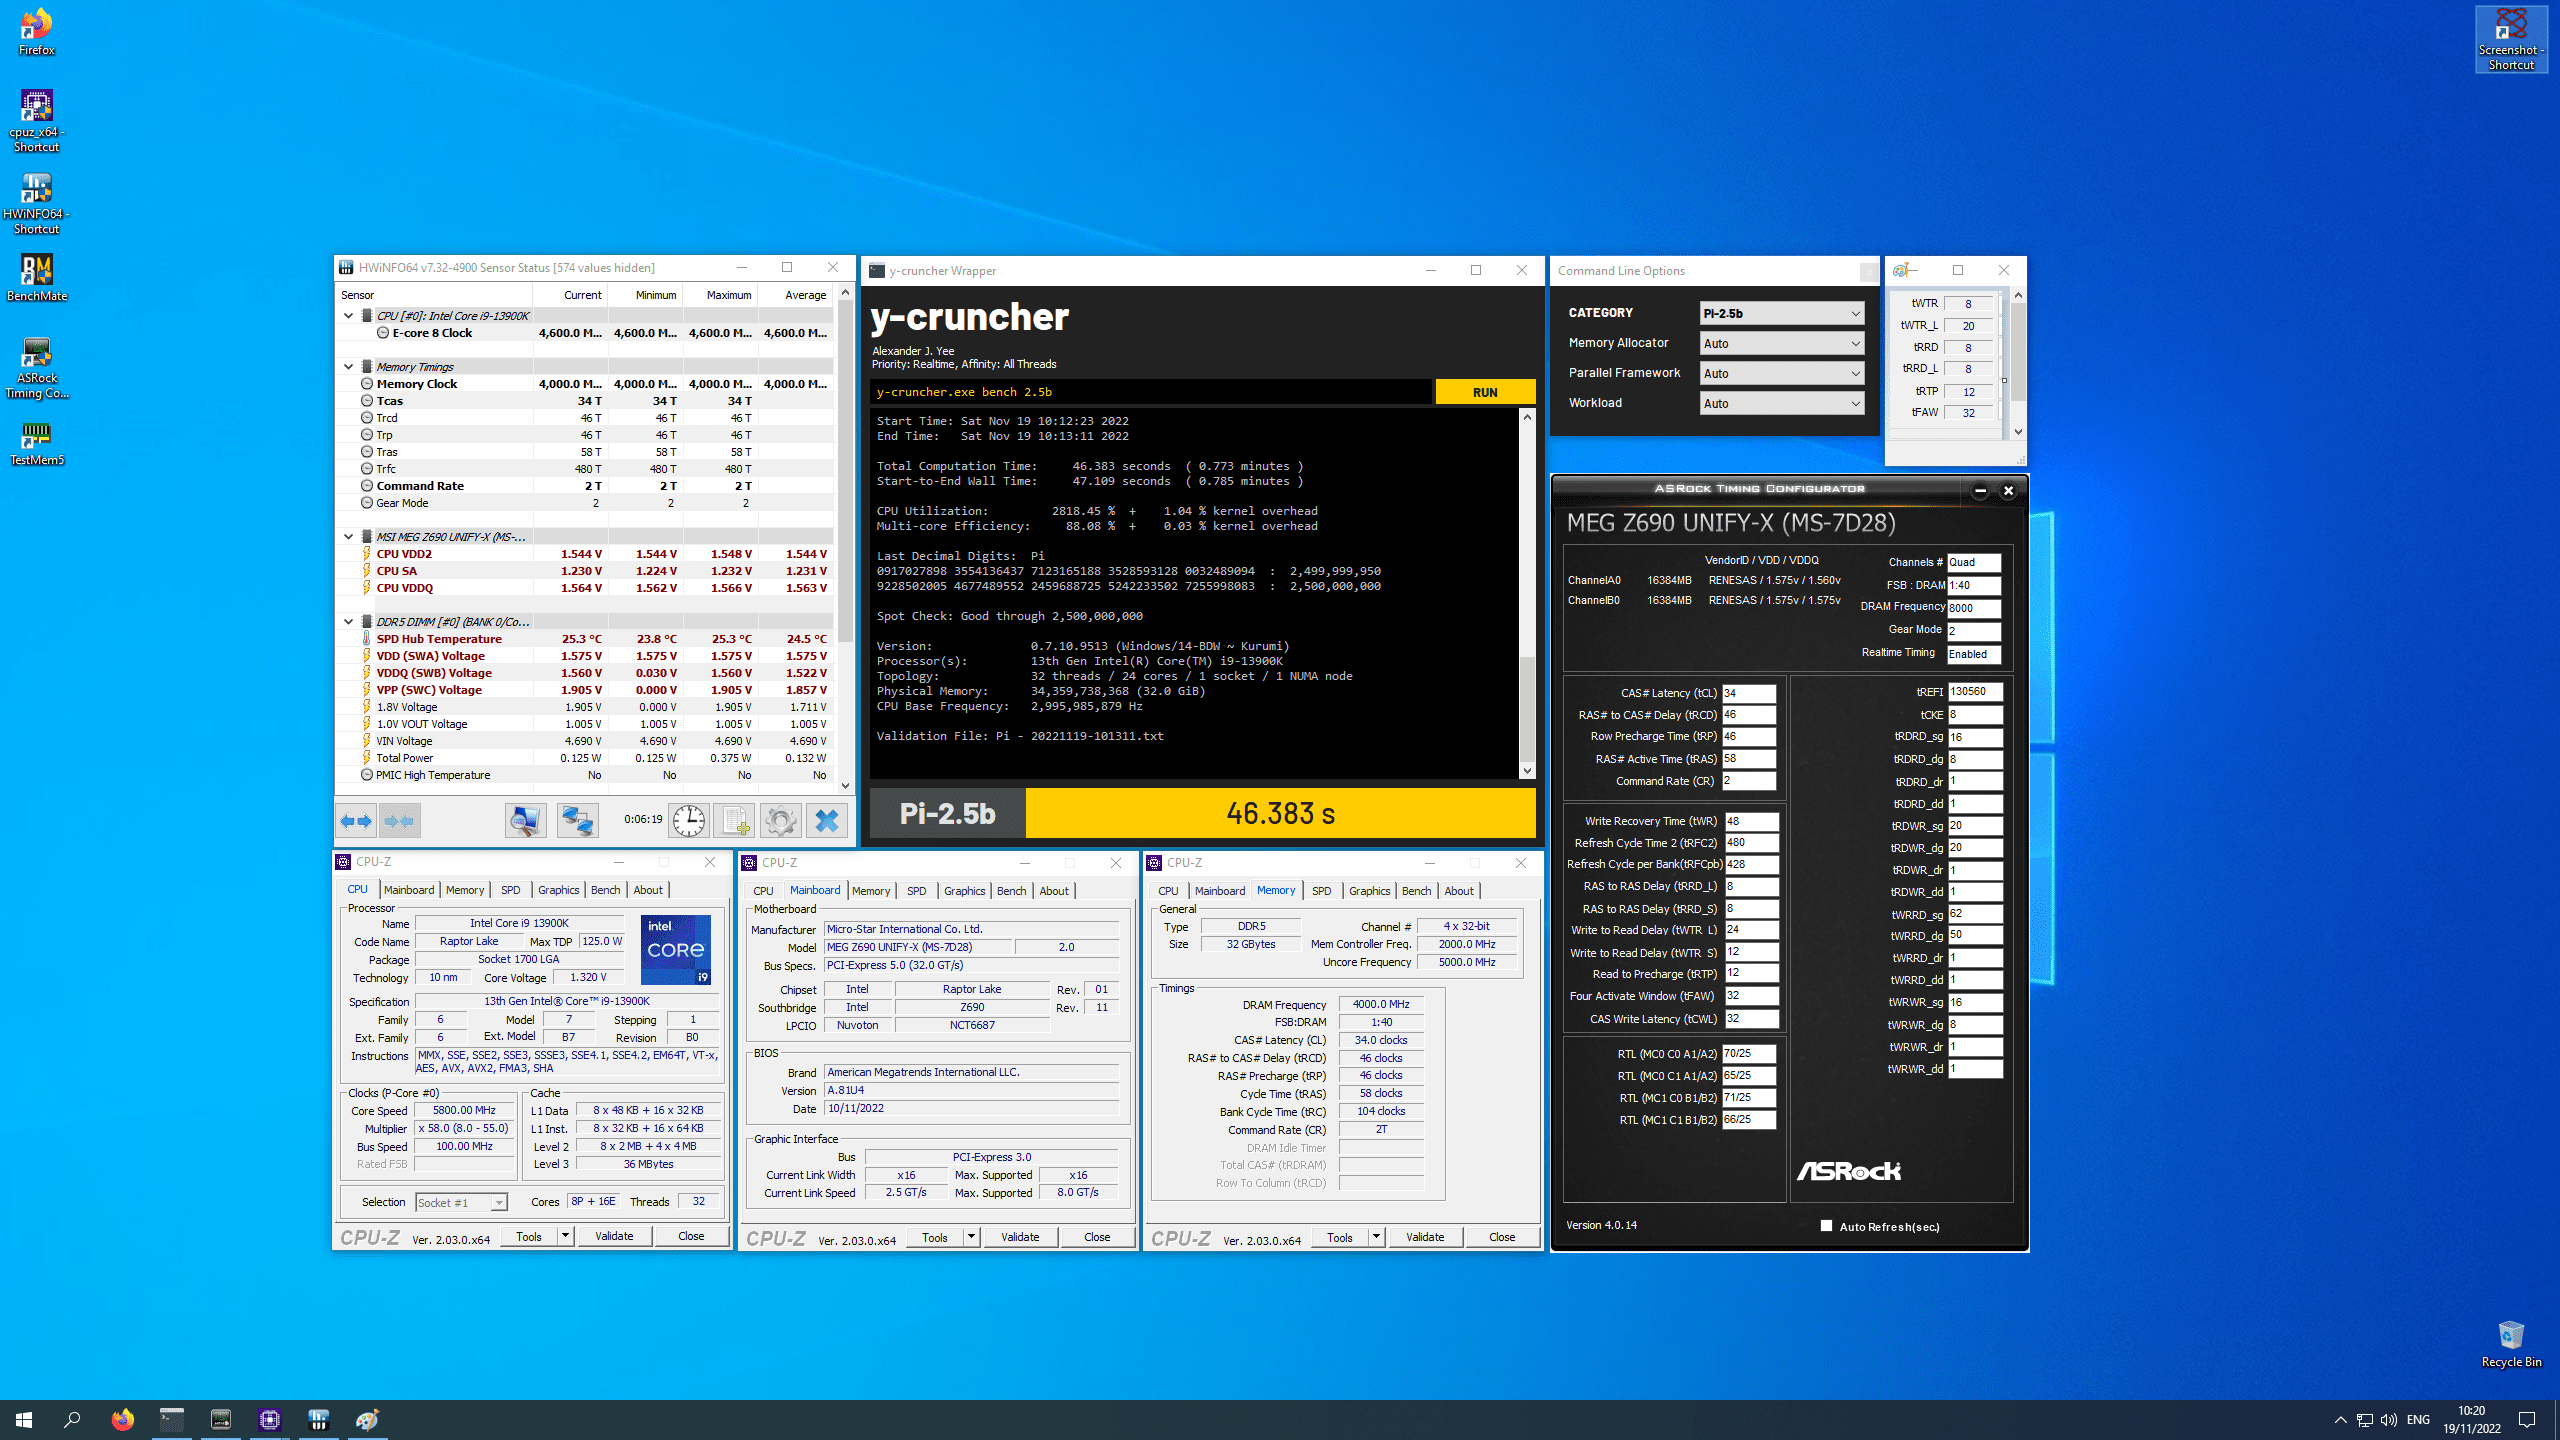Image resolution: width=2560 pixels, height=1440 pixels.
Task: Open Workload dropdown
Action: pos(1781,403)
